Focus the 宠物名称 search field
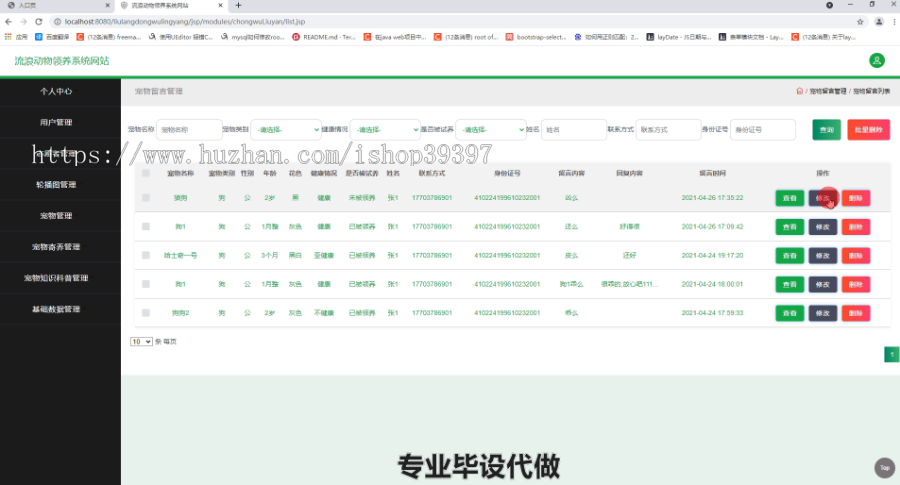Screen dimensions: 900x485 [189, 130]
